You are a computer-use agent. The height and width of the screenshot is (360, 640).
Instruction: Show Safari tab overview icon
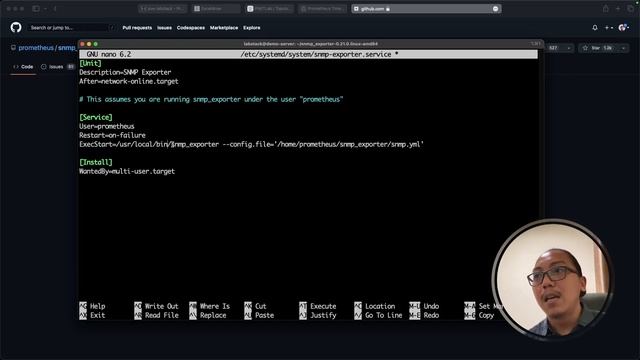631,9
